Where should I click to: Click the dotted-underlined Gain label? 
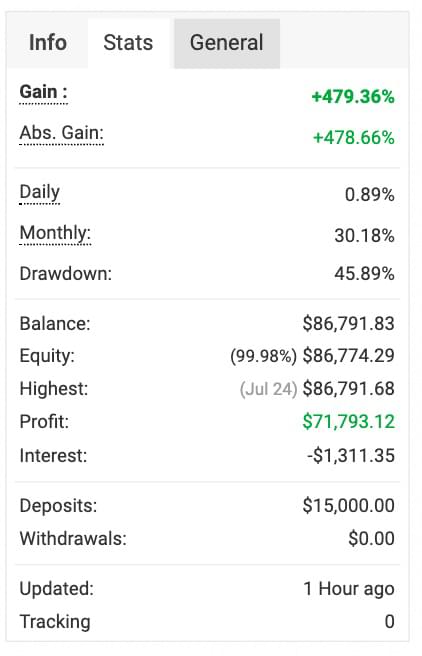pos(43,92)
